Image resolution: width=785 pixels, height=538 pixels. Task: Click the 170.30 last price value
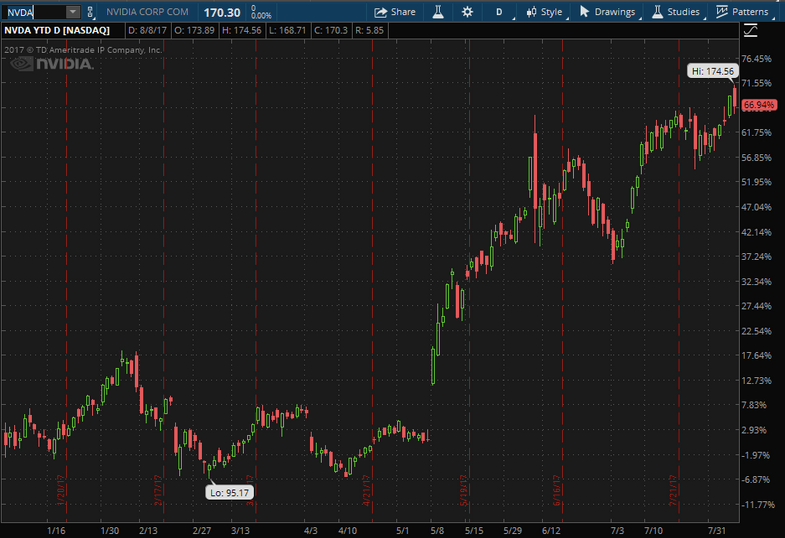[222, 13]
